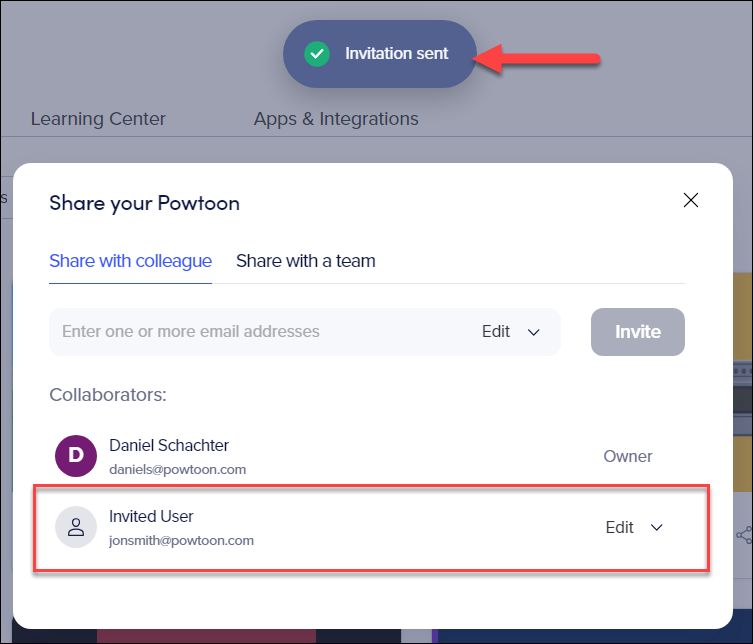
Task: Open Edit permission dropdown in email field
Action: (x=511, y=331)
